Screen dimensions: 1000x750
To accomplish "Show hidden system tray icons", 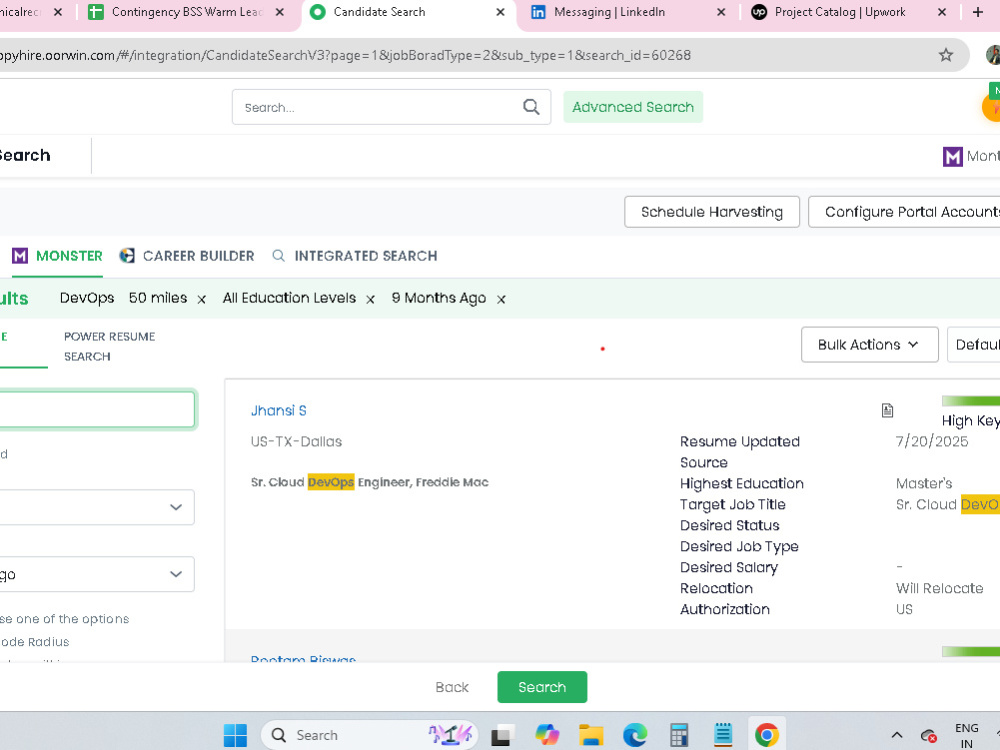I will tap(897, 735).
